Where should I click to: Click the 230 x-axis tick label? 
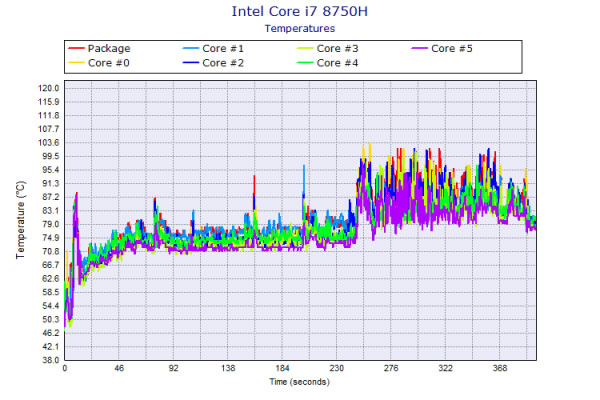coord(337,368)
